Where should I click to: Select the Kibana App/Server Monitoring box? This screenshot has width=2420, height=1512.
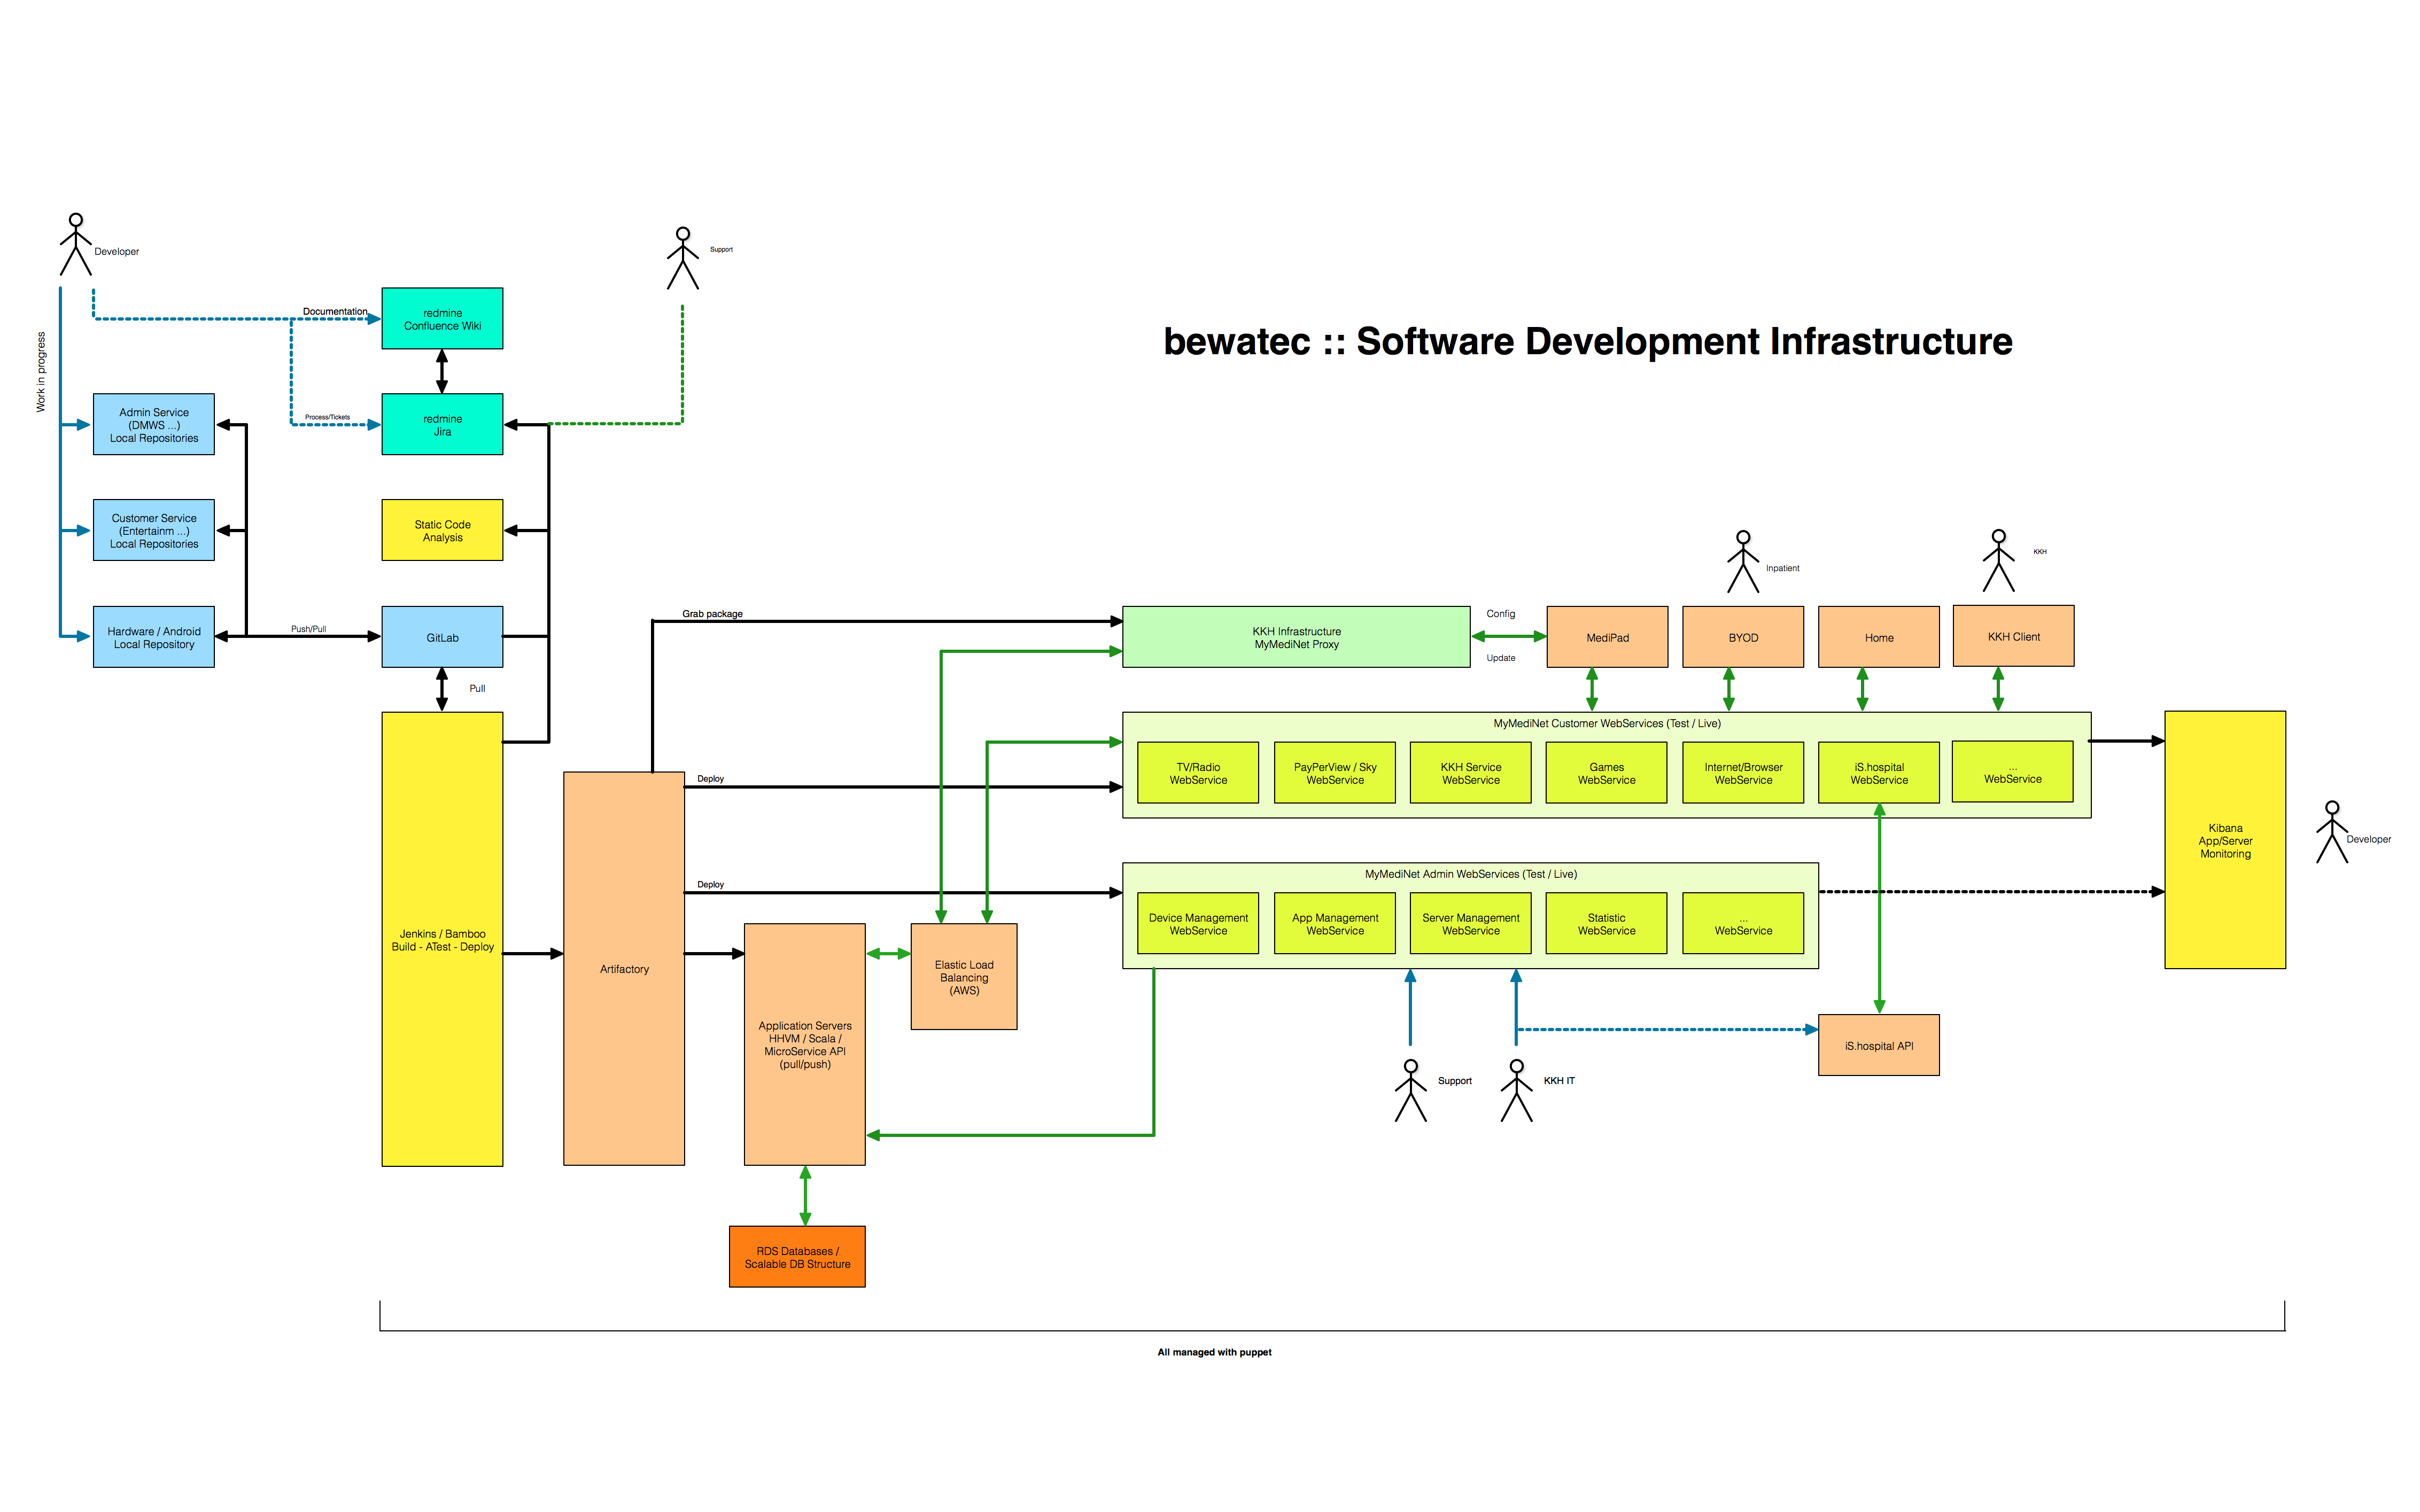(2225, 840)
